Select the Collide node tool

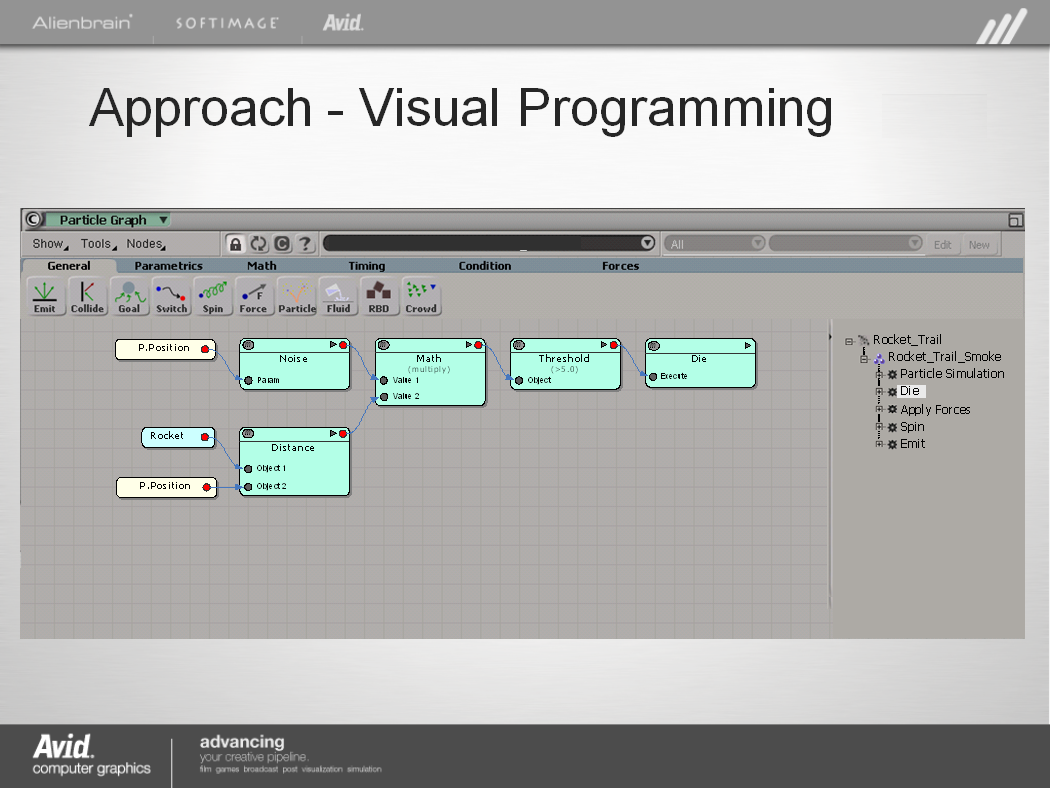pos(87,297)
